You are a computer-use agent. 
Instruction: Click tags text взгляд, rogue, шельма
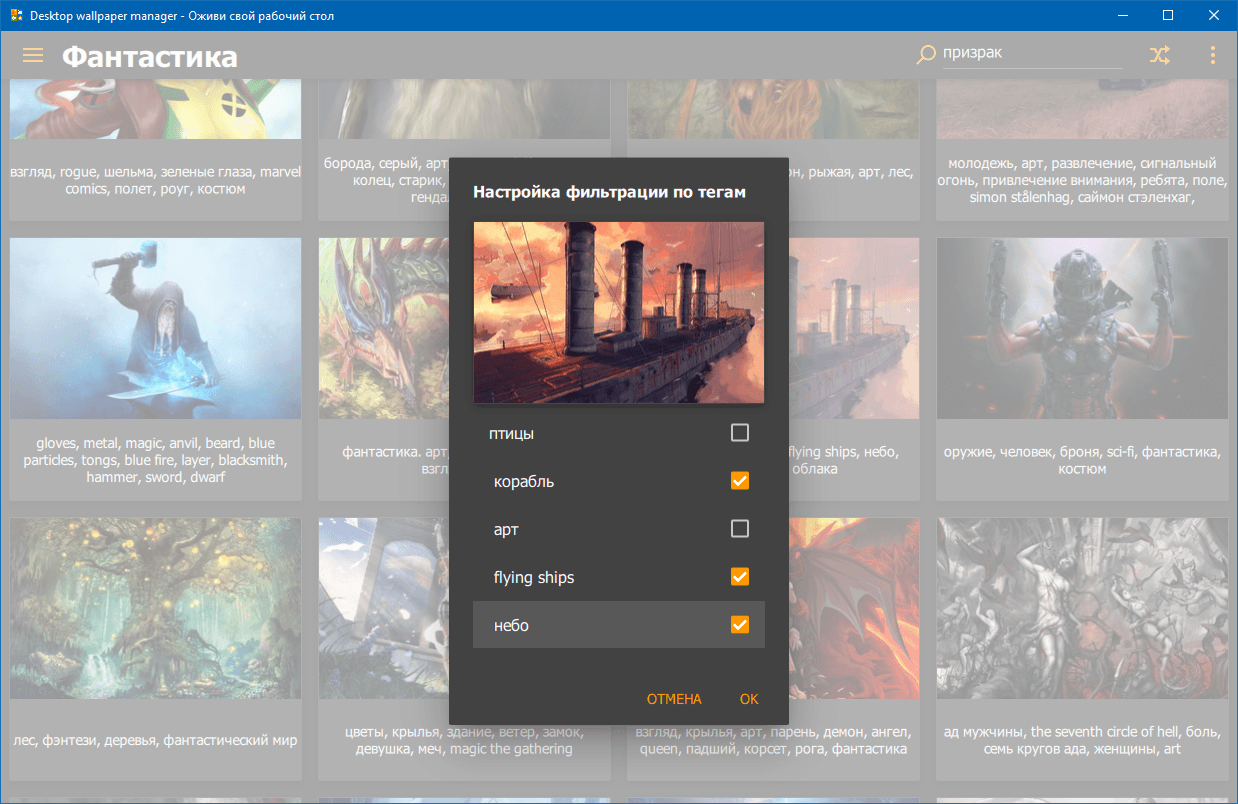156,180
